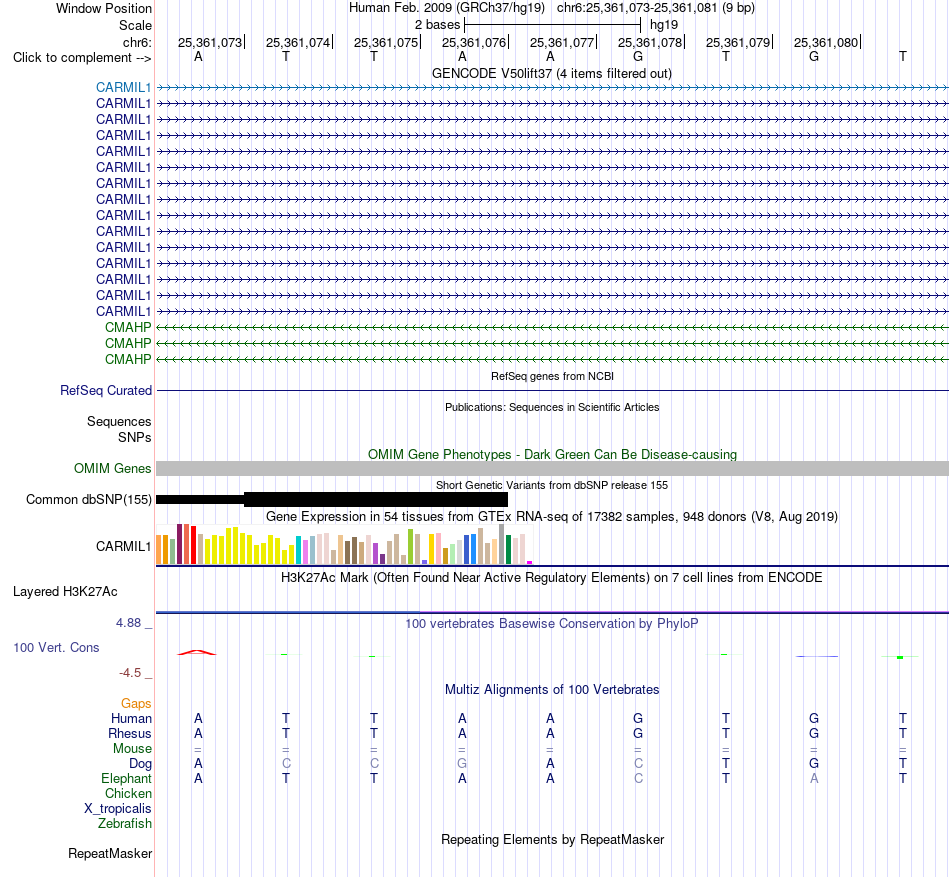Screen dimensions: 950x877
Task: Click the 'Zebrafish' alignment row label
Action: (x=125, y=824)
